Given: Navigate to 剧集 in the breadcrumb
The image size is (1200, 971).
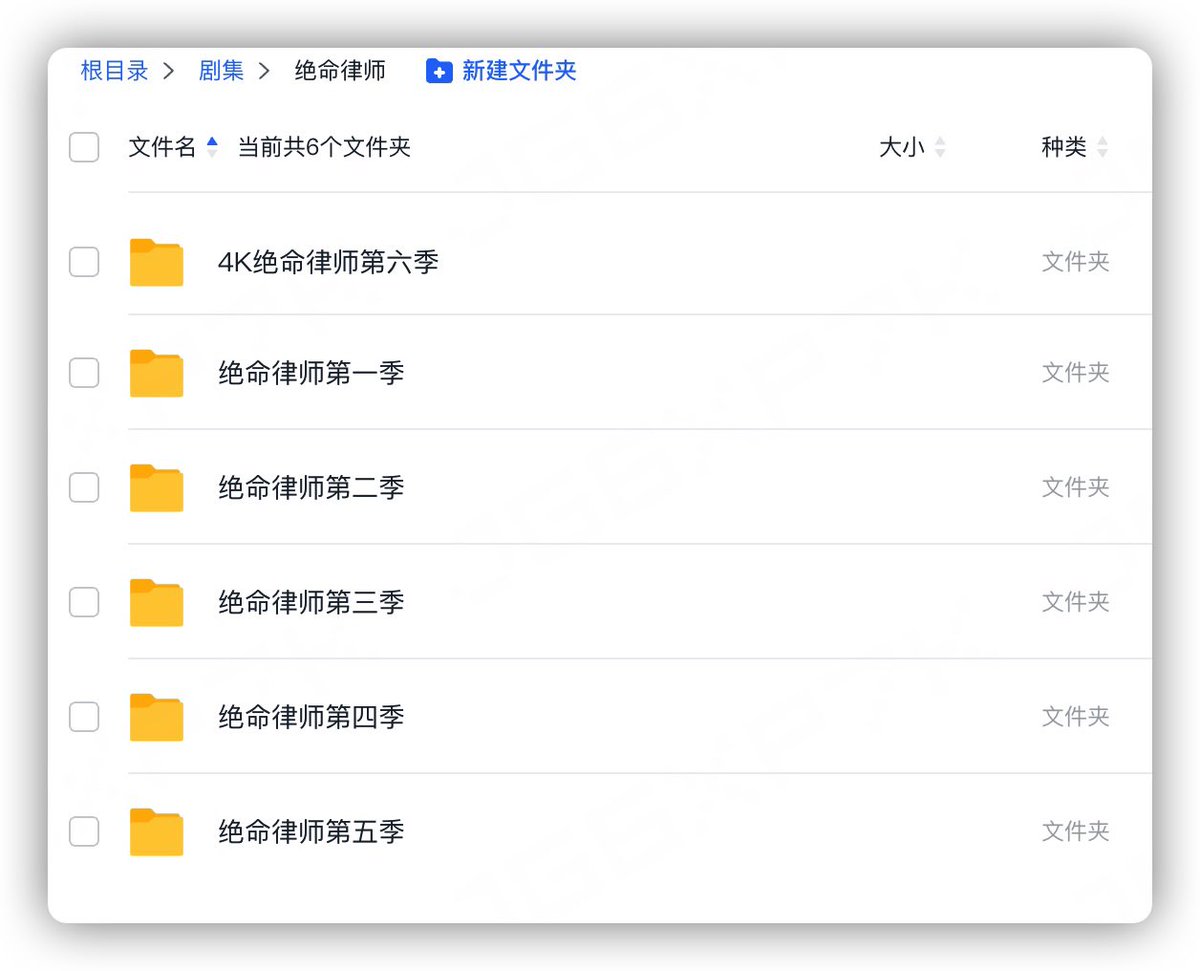Looking at the screenshot, I should tap(221, 71).
